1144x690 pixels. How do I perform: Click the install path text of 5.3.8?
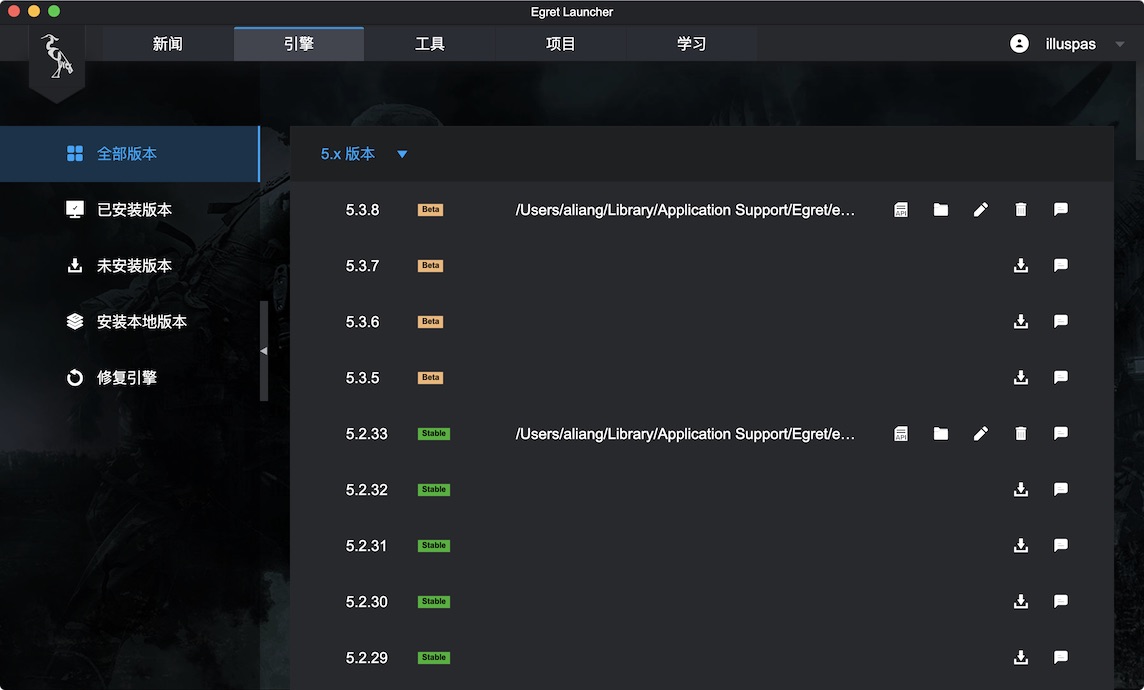pyautogui.click(x=685, y=210)
